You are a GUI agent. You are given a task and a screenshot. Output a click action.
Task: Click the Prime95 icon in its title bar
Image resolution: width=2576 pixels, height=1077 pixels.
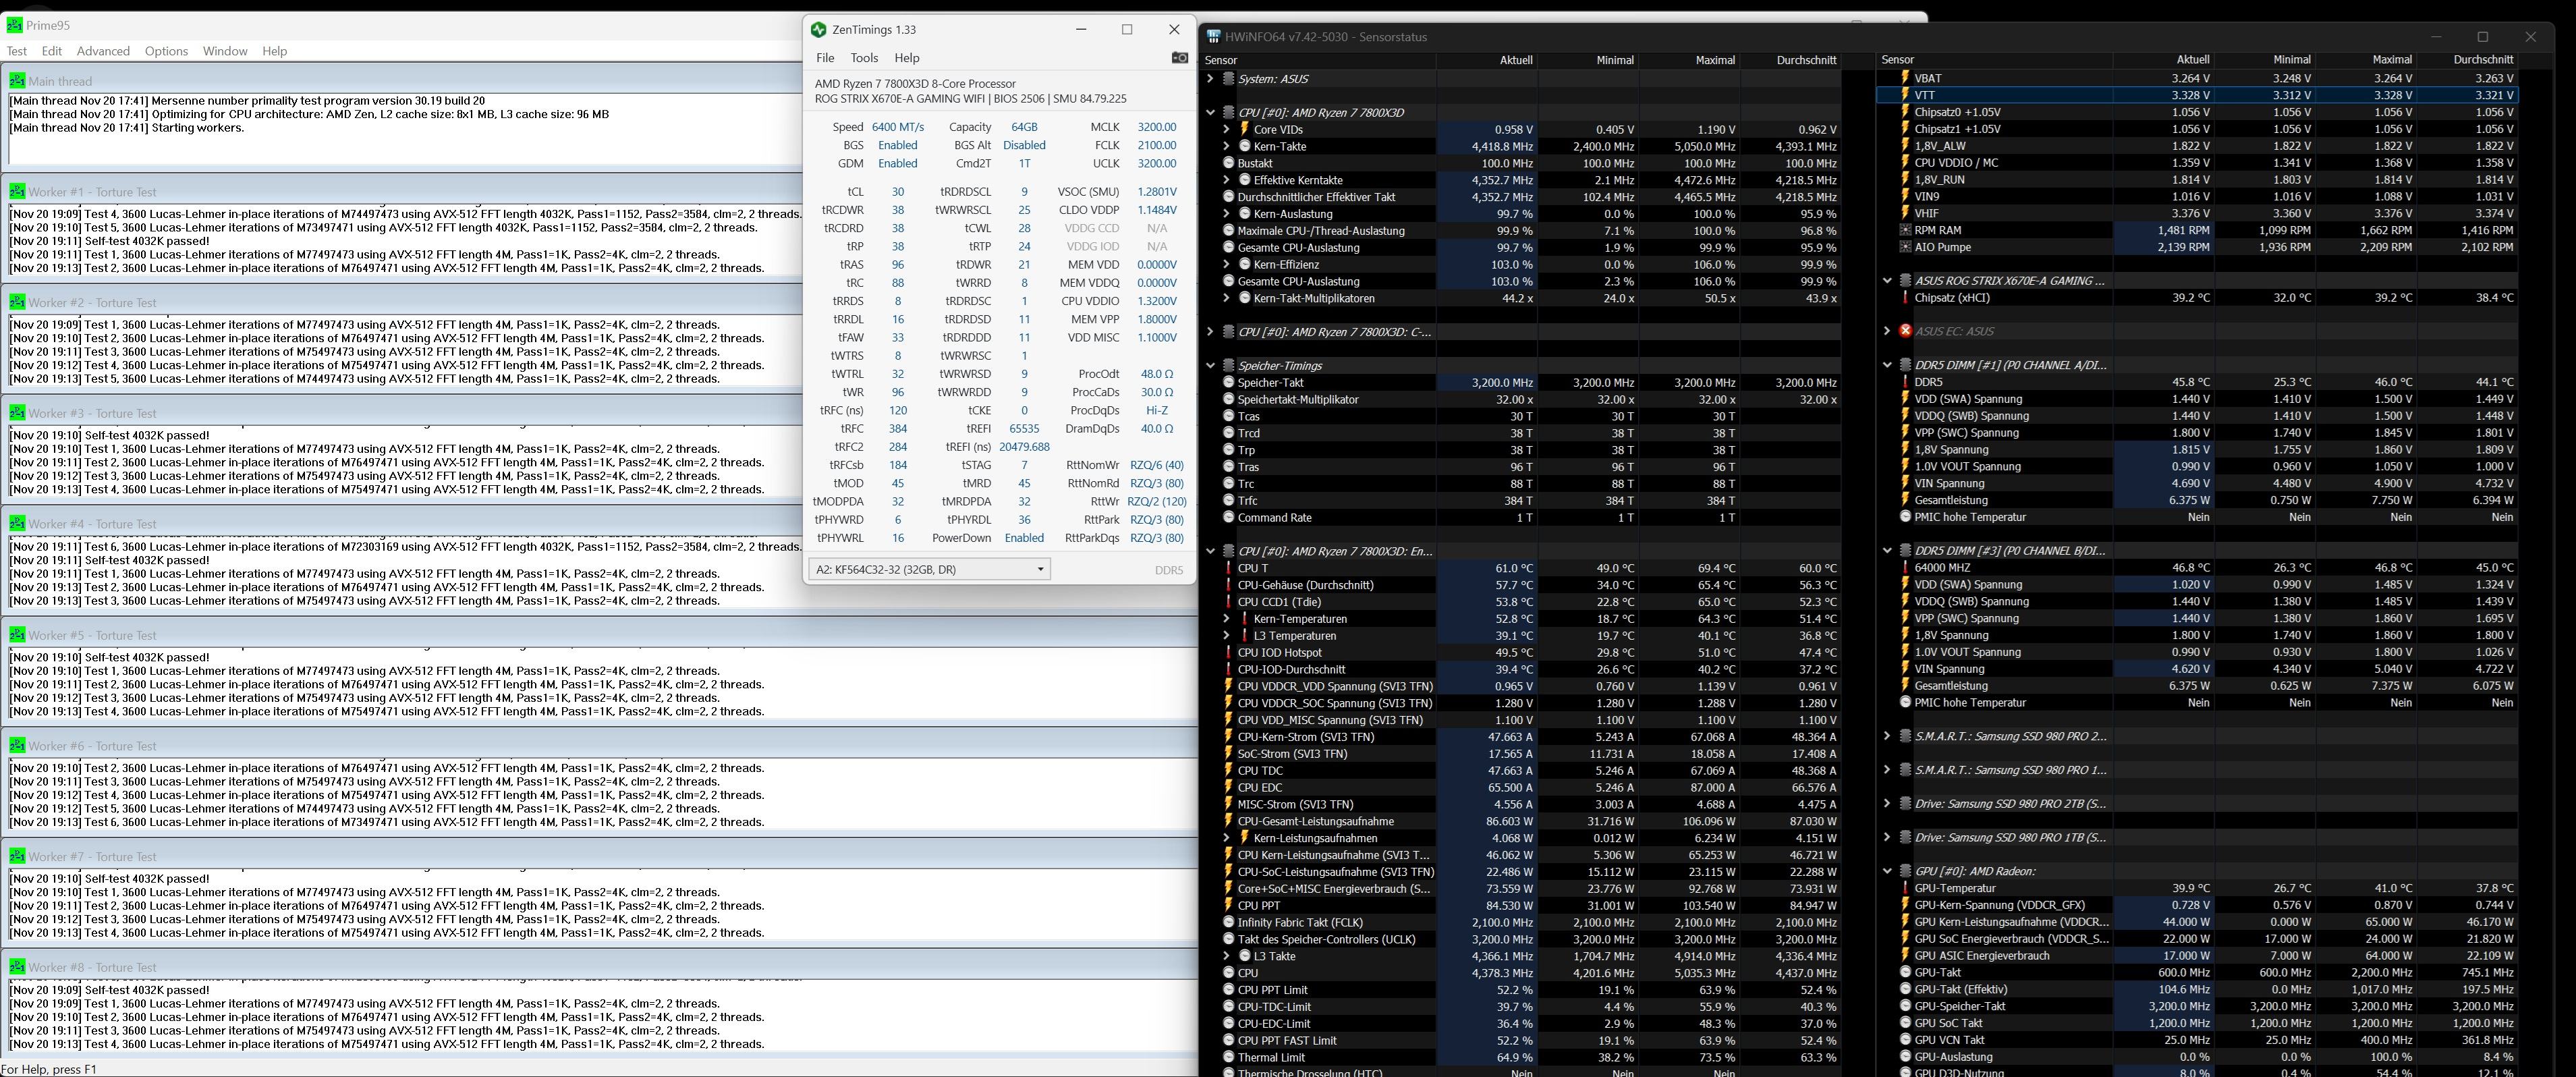(14, 24)
